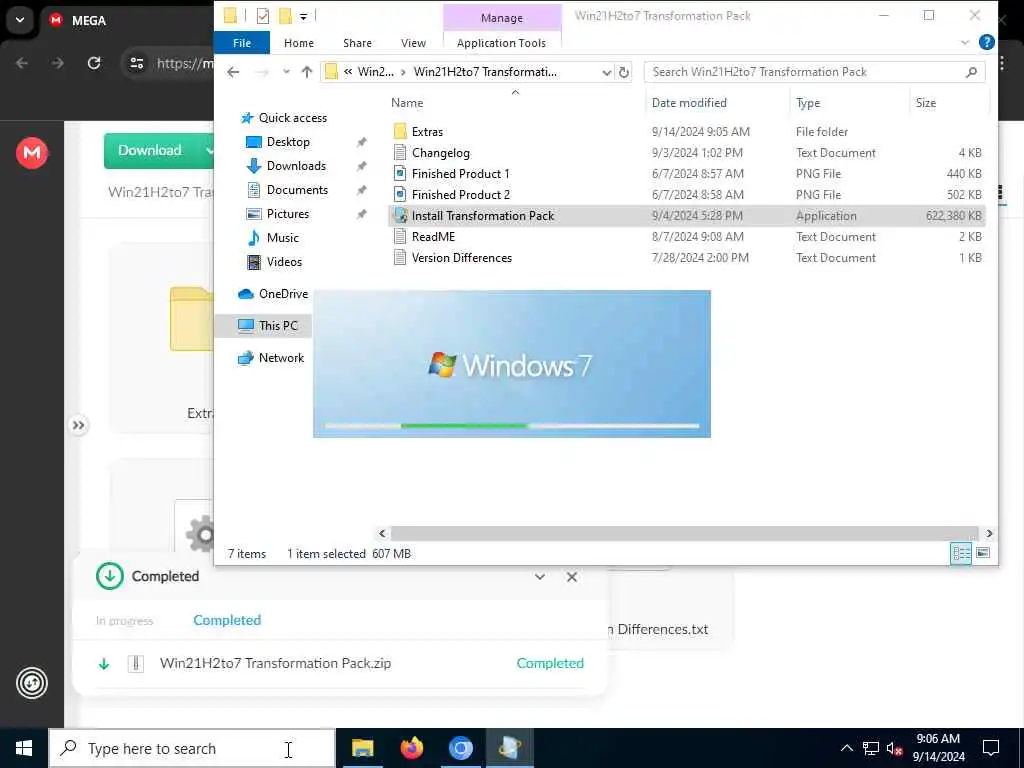Viewport: 1024px width, 768px height.
Task: Click the completed zip download entry
Action: pyautogui.click(x=340, y=664)
